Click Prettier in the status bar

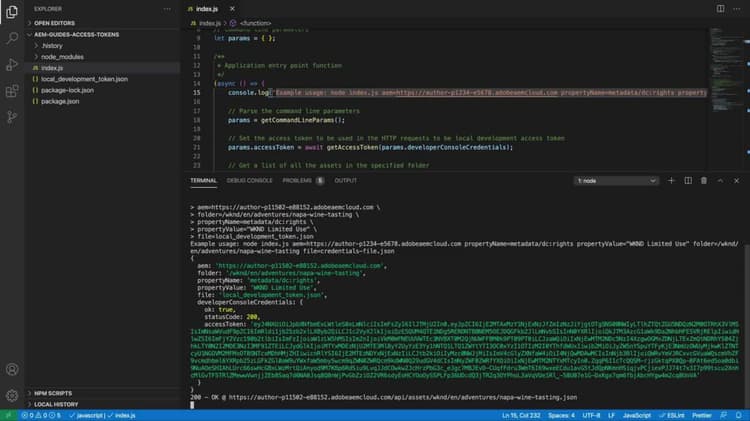tap(702, 415)
